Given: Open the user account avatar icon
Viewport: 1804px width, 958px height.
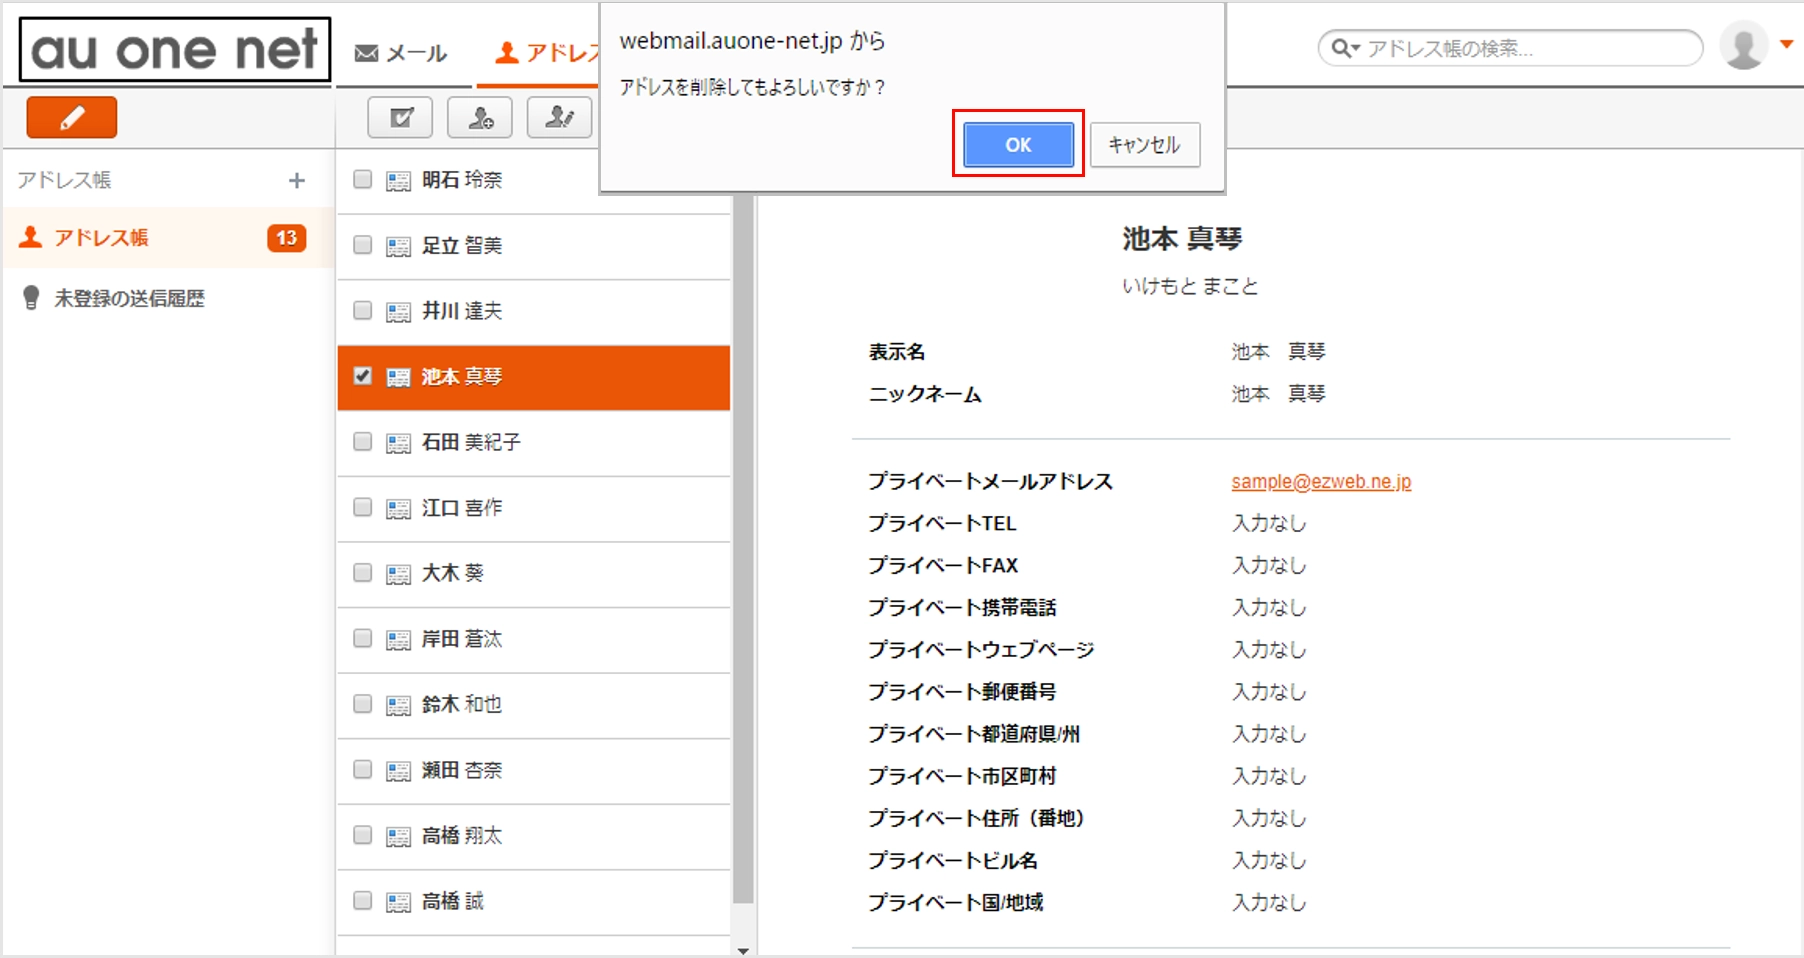Looking at the screenshot, I should tap(1742, 44).
